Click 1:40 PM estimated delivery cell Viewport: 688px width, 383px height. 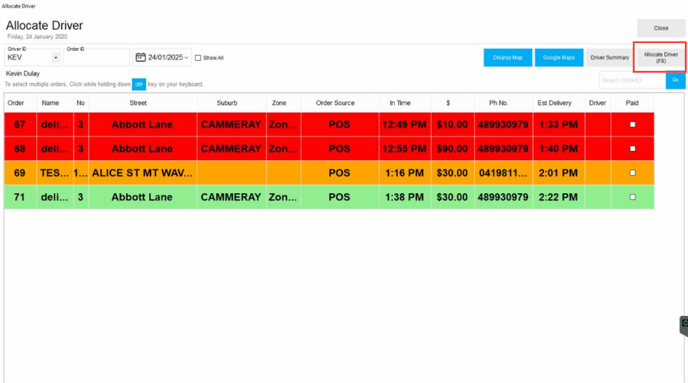coord(559,149)
